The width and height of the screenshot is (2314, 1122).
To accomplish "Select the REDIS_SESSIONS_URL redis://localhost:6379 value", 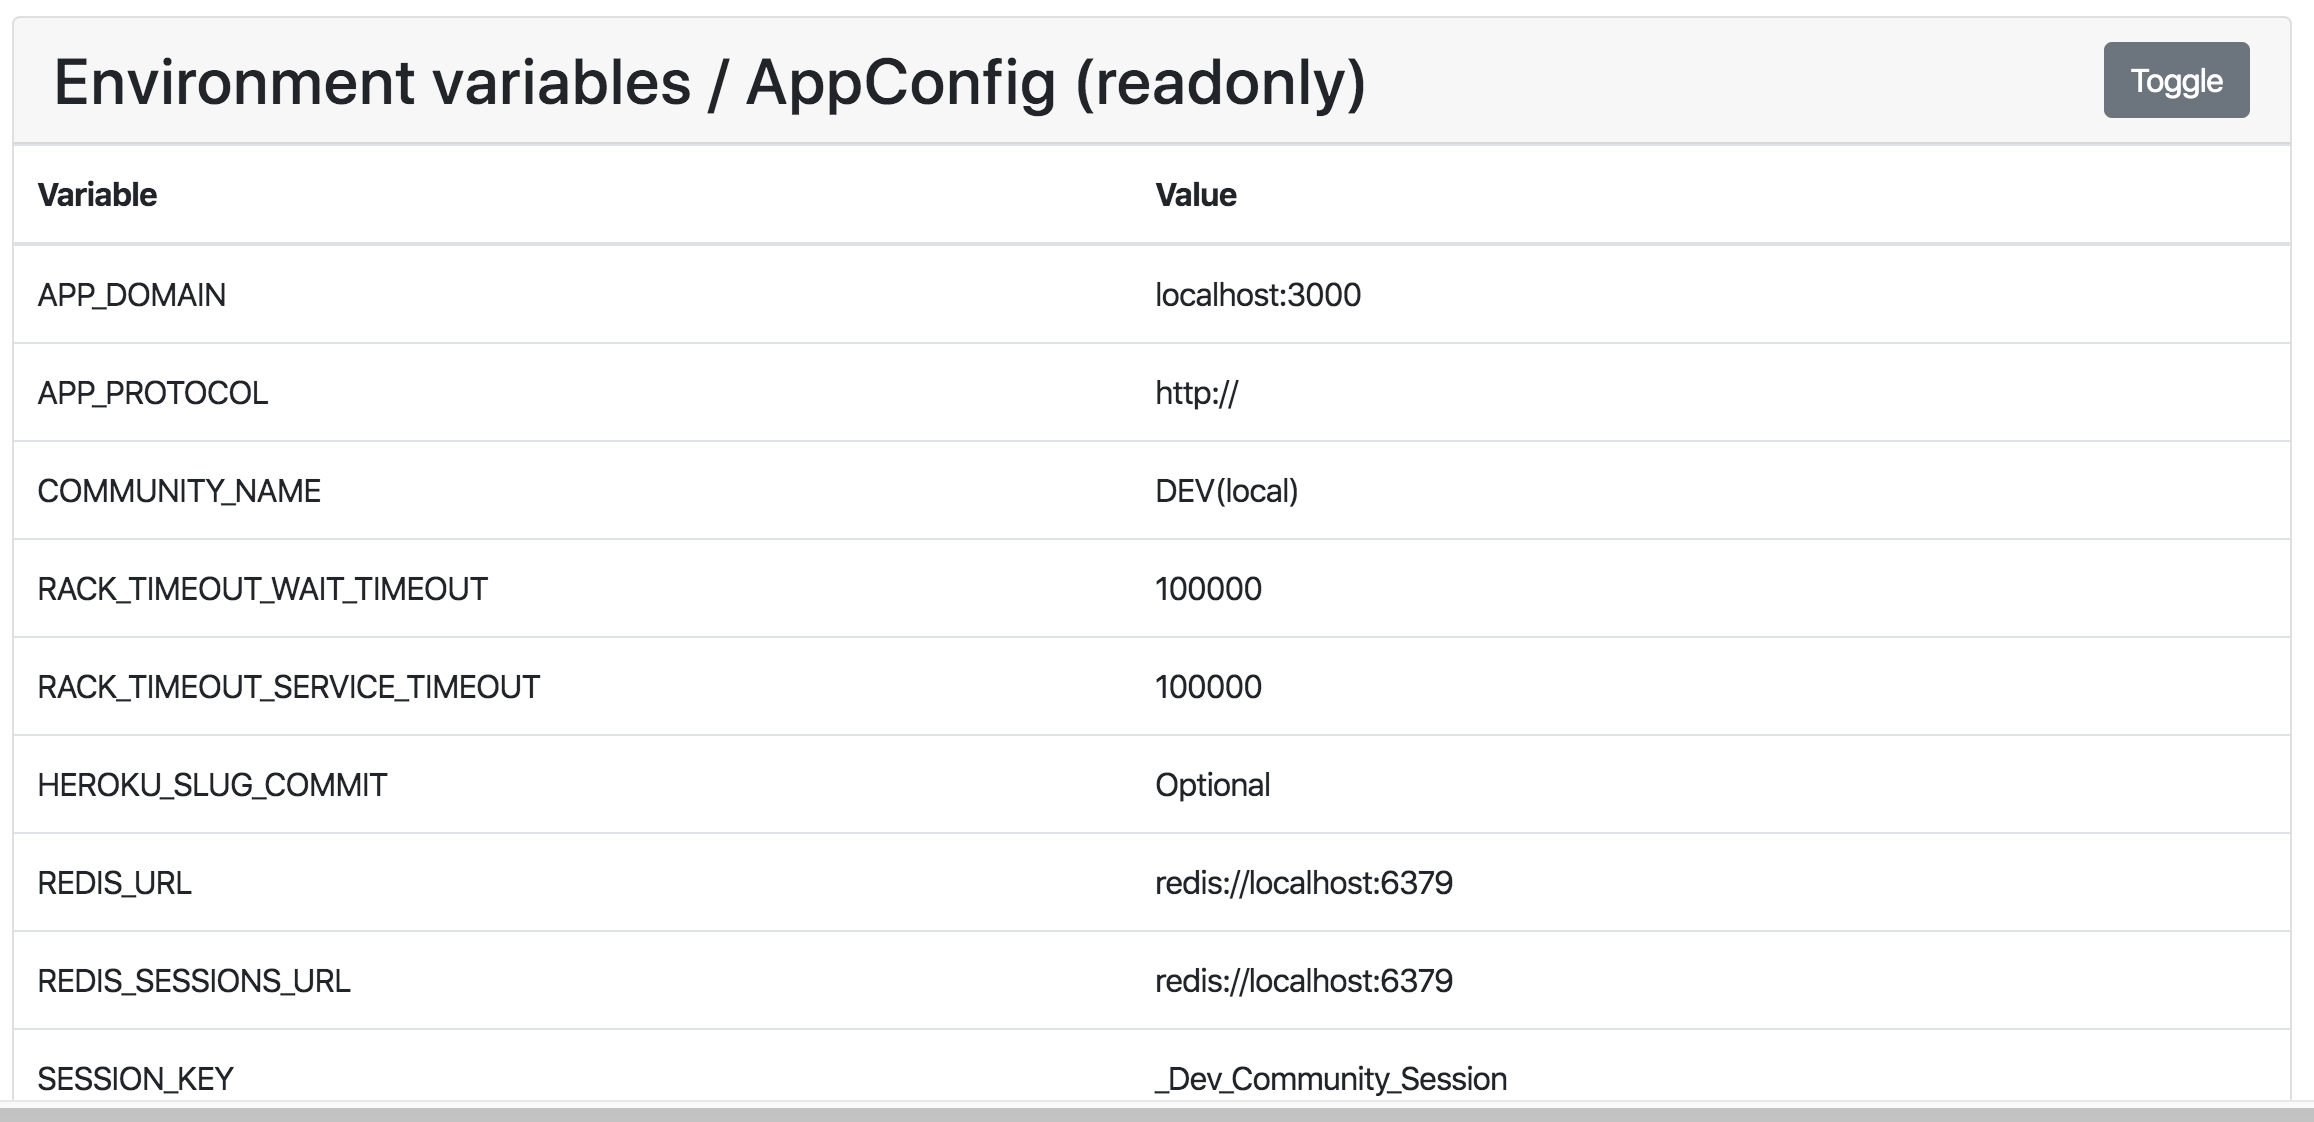I will coord(1304,981).
